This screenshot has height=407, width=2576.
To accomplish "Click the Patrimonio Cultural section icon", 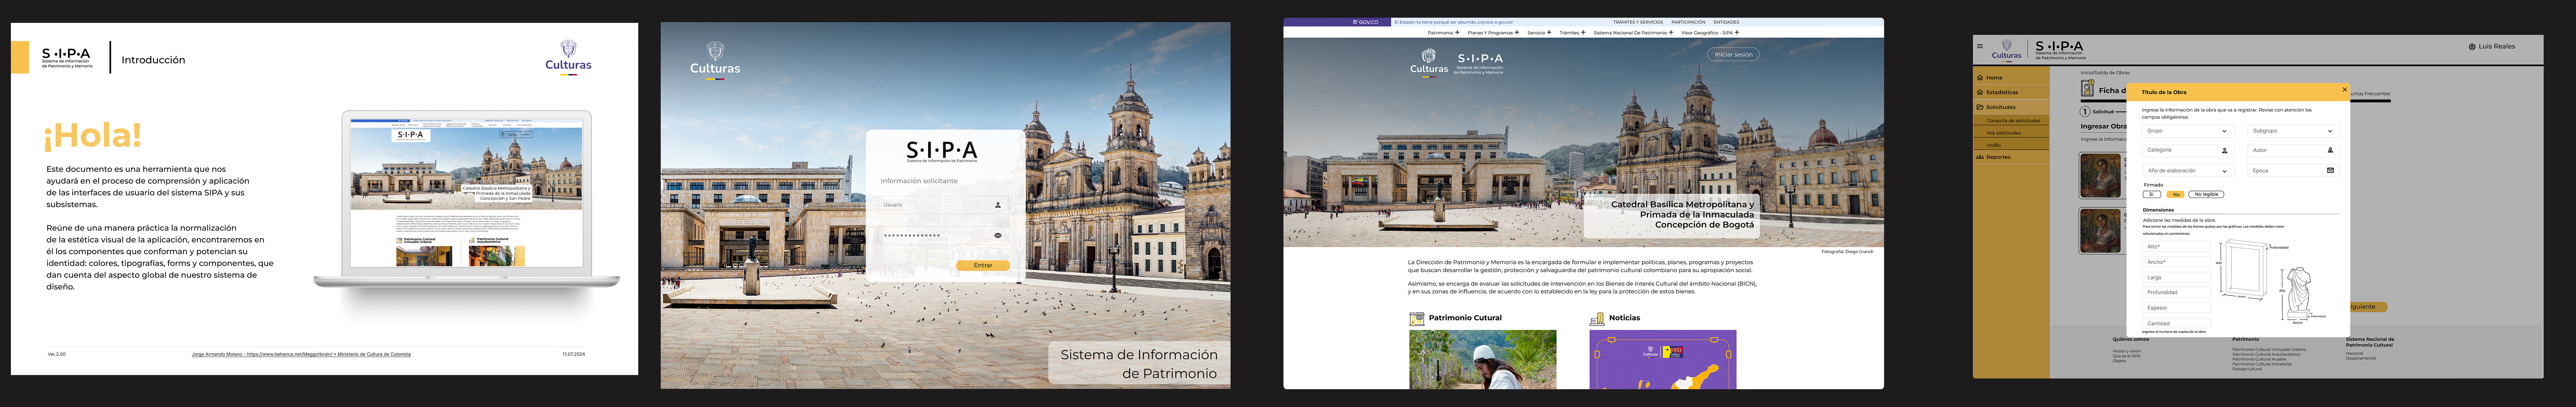I will (1417, 319).
